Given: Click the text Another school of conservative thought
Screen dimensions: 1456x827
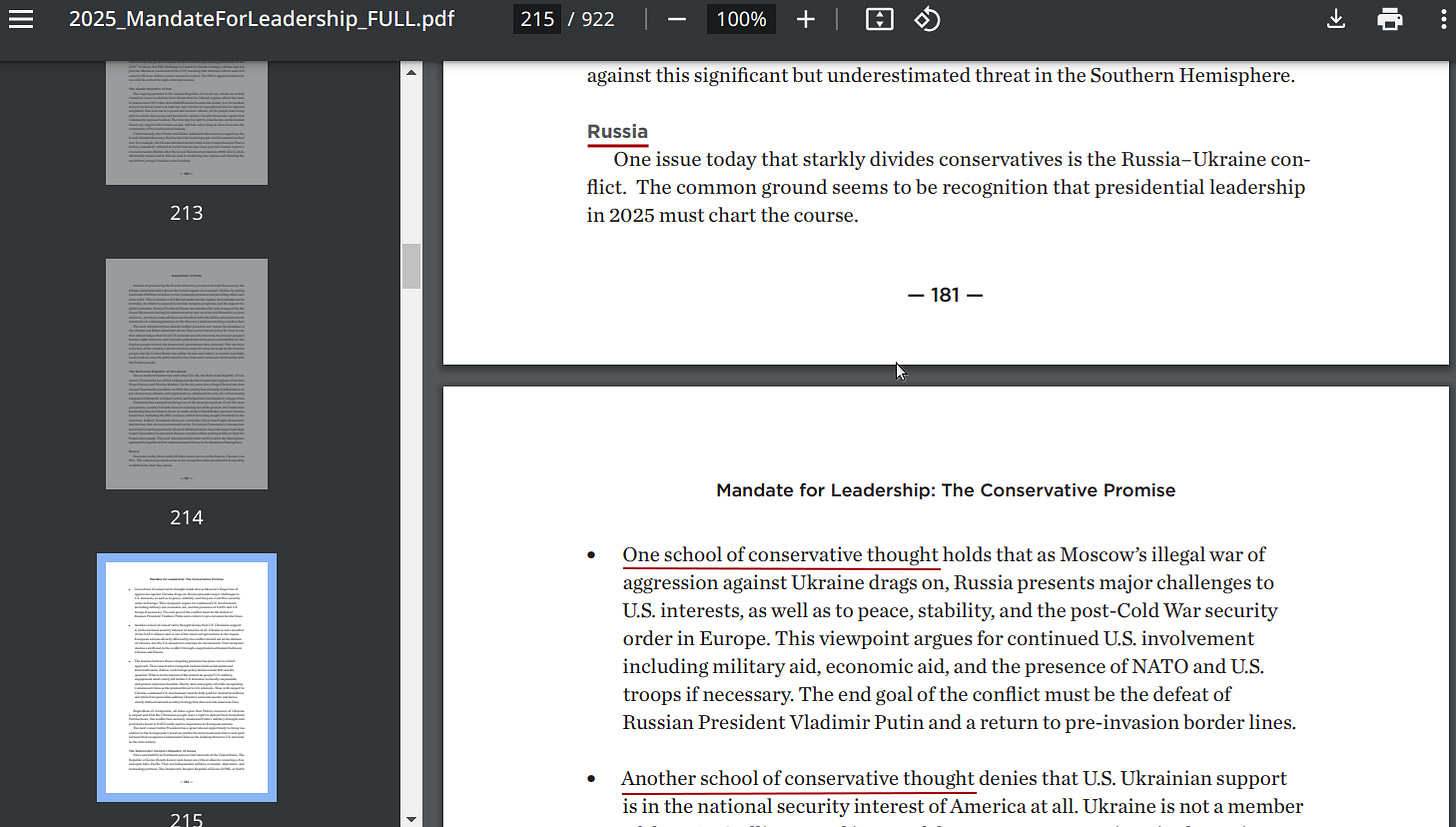Looking at the screenshot, I should tap(798, 779).
